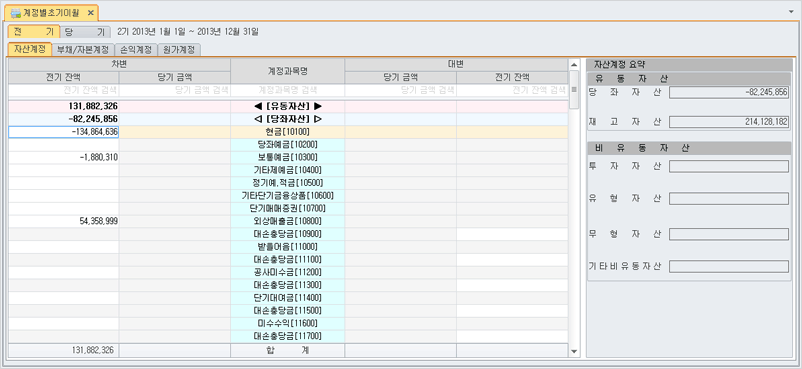This screenshot has height=369, width=802.
Task: Click the 계정과목명 column header
Action: pos(287,71)
